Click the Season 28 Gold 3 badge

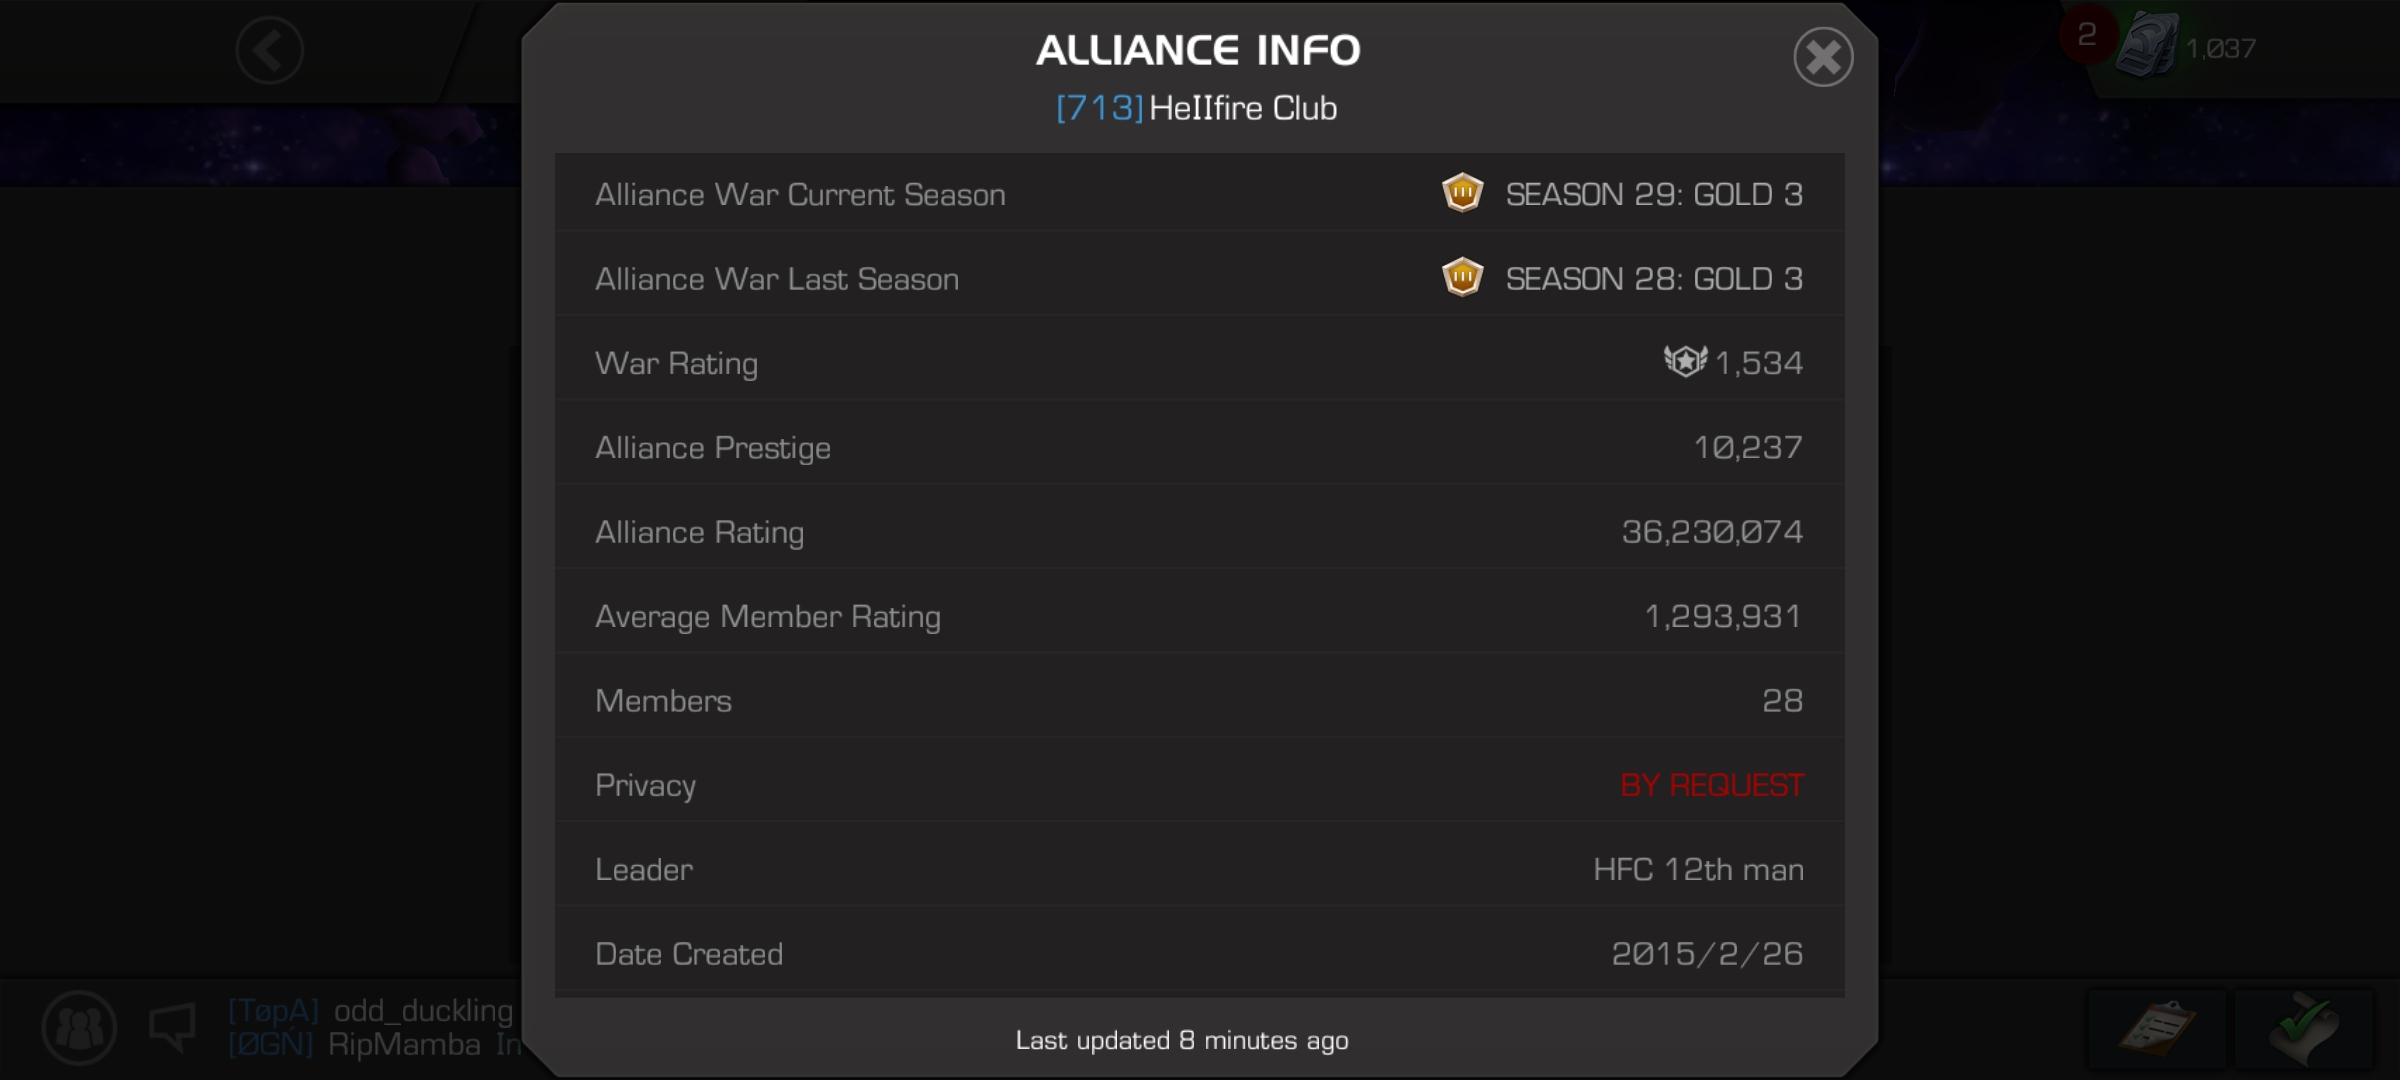pos(1462,277)
